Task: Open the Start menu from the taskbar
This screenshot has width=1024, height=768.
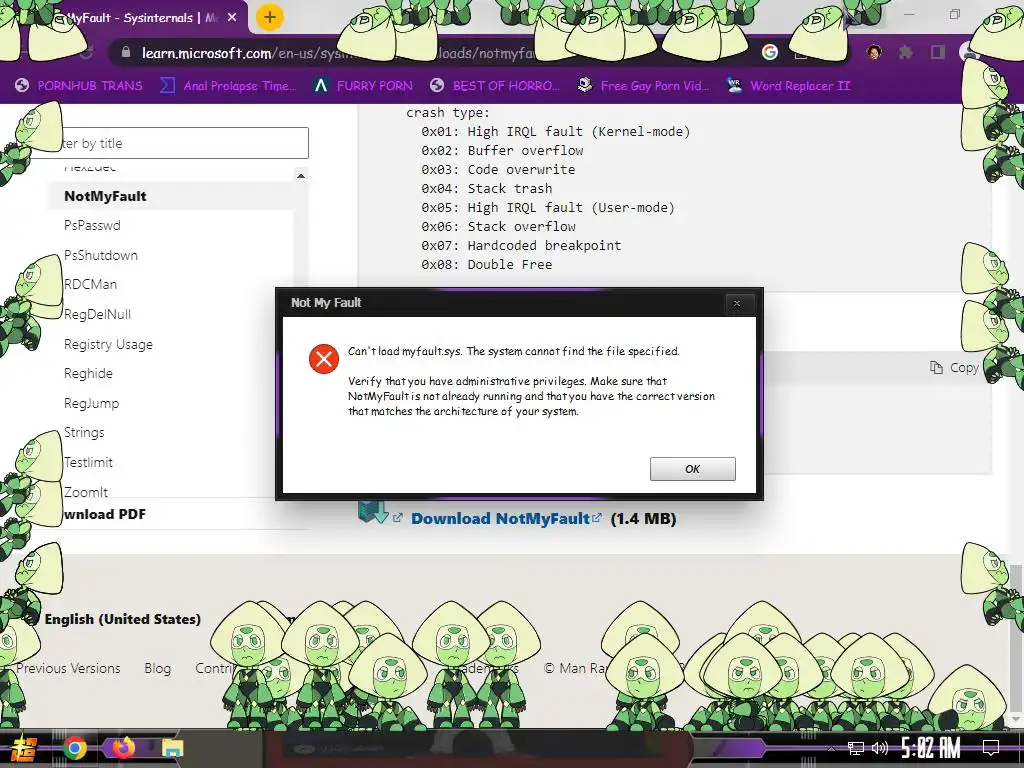Action: tap(23, 748)
